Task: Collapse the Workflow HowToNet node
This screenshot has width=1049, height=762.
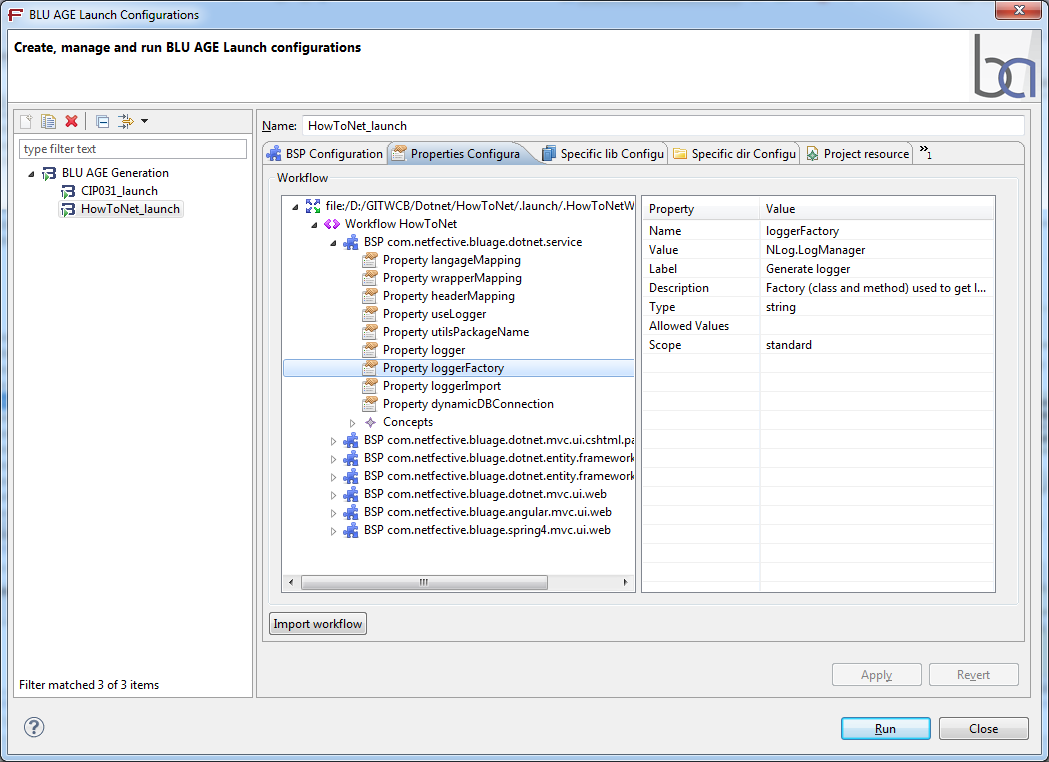Action: pyautogui.click(x=314, y=225)
